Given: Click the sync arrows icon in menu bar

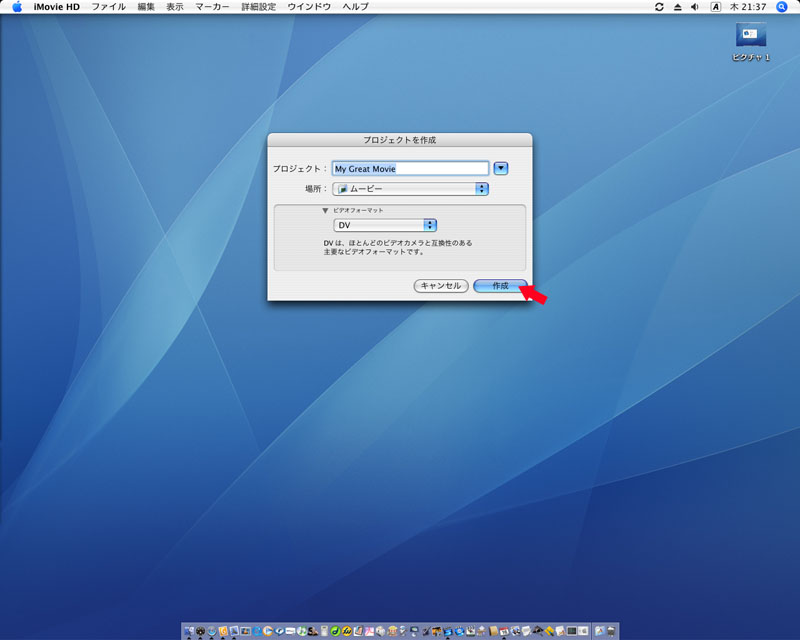Looking at the screenshot, I should [659, 7].
